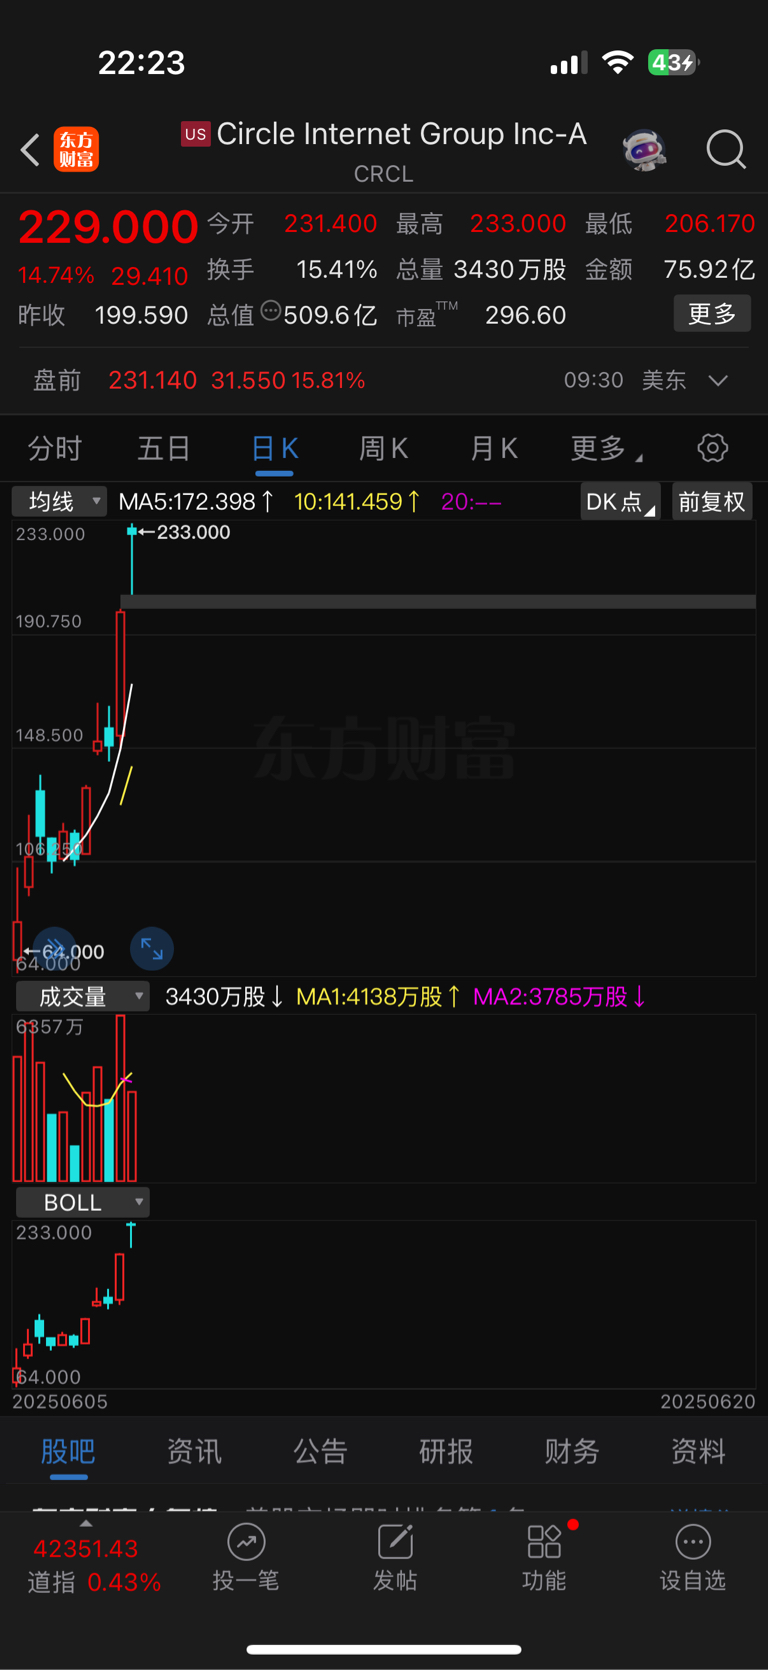Open the BOLL indicator dropdown
This screenshot has width=768, height=1670.
click(x=82, y=1202)
